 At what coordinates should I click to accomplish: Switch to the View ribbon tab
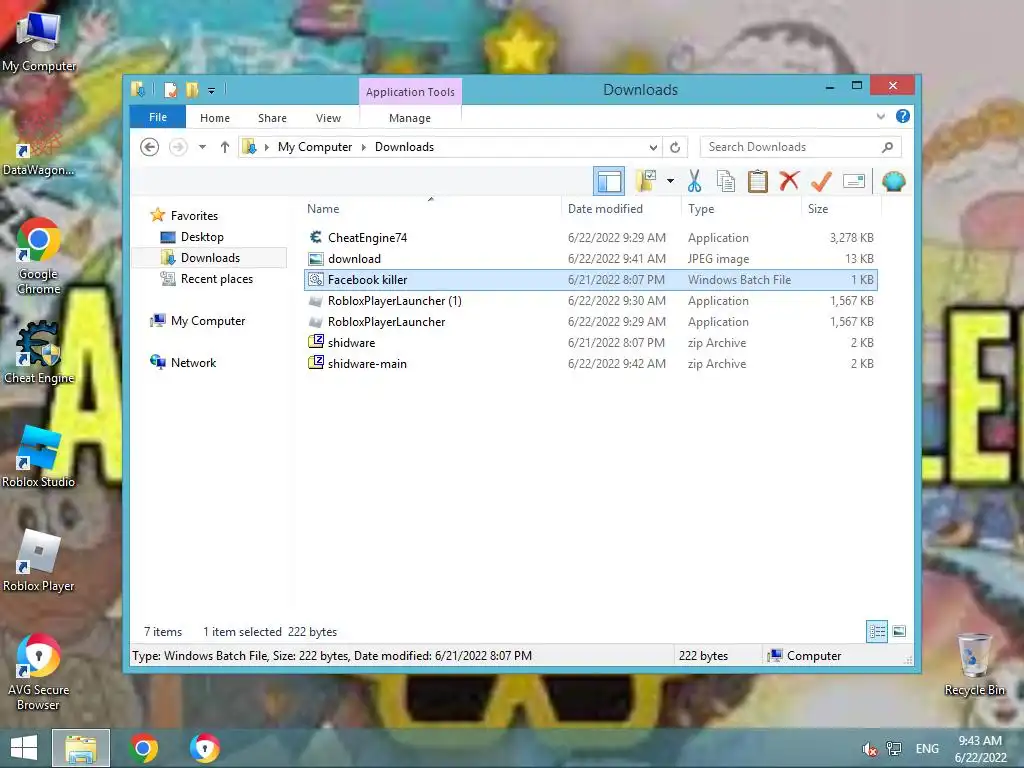pos(328,118)
